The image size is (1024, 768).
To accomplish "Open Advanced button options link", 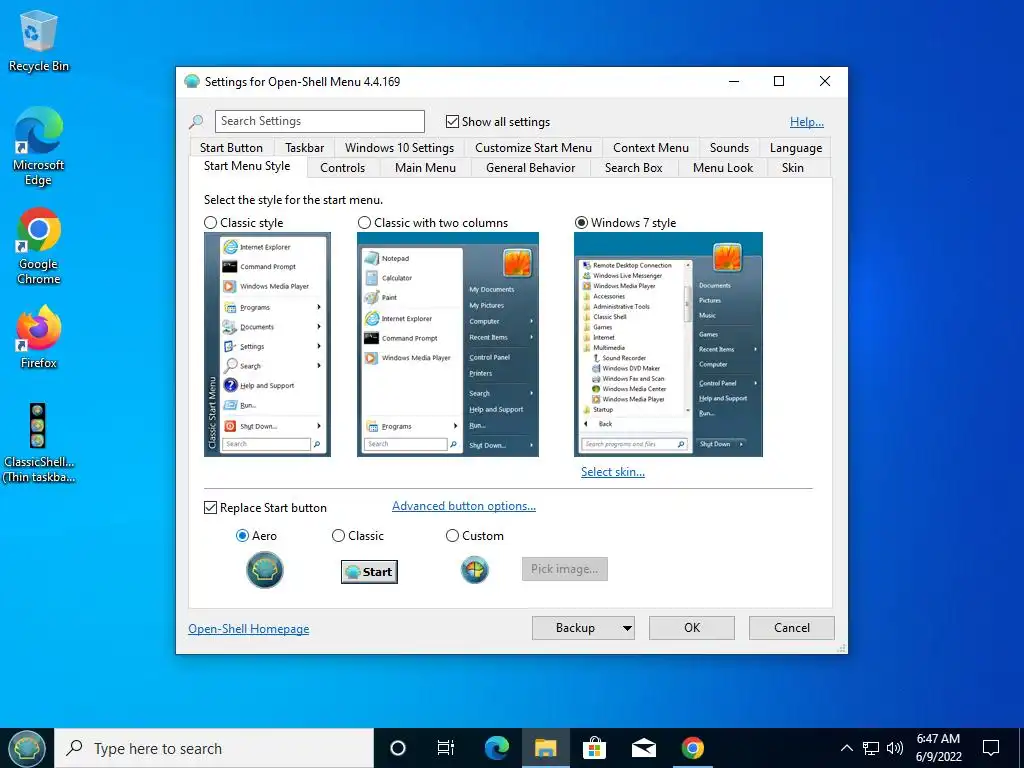I will 464,506.
